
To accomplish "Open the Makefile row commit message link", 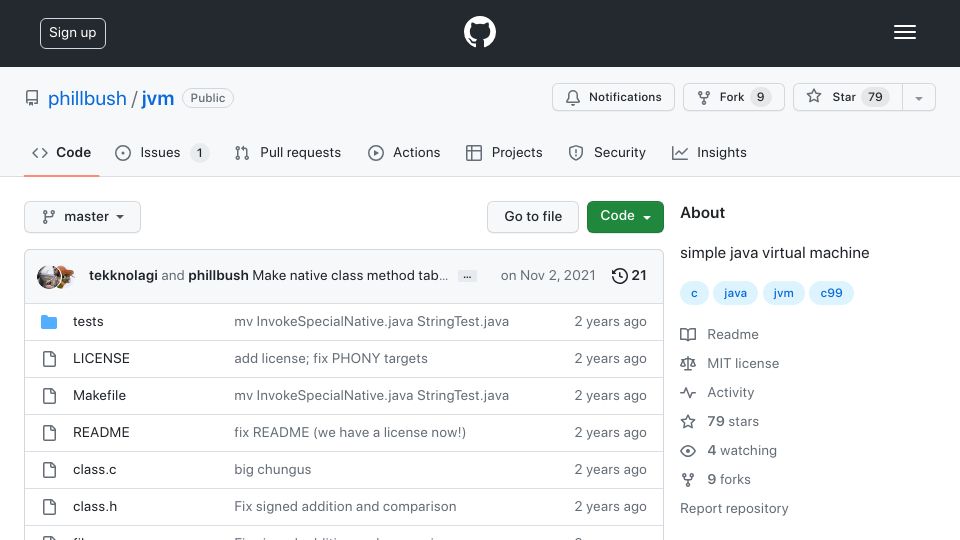I will (371, 396).
